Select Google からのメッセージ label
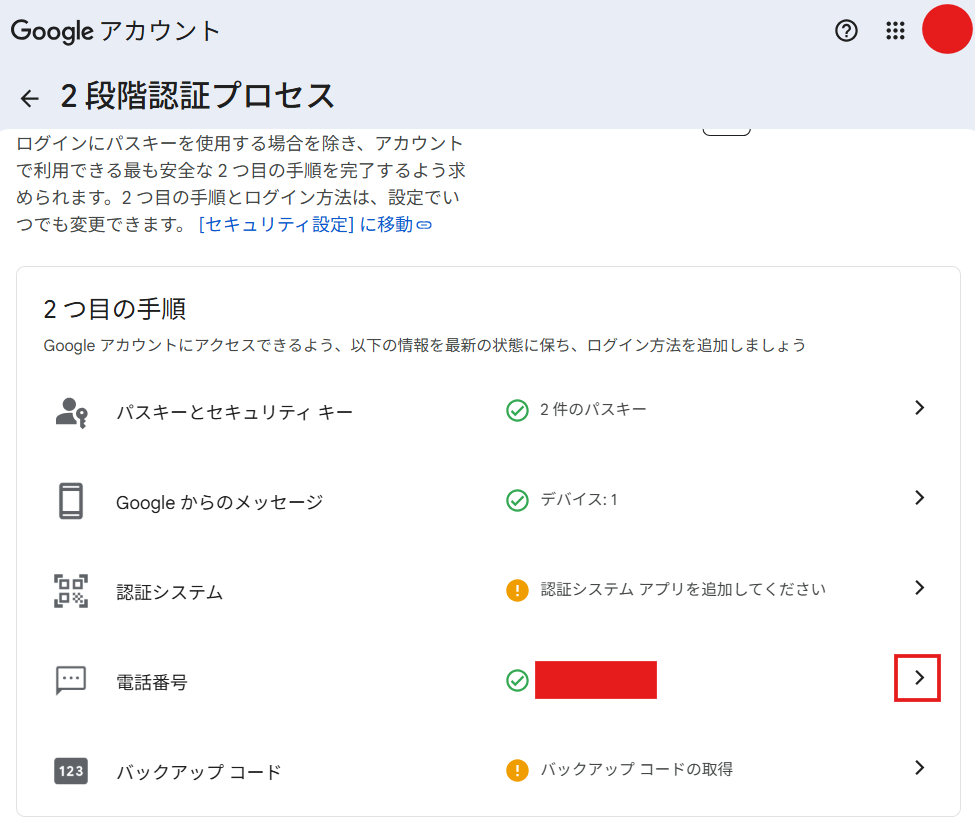 (x=219, y=502)
